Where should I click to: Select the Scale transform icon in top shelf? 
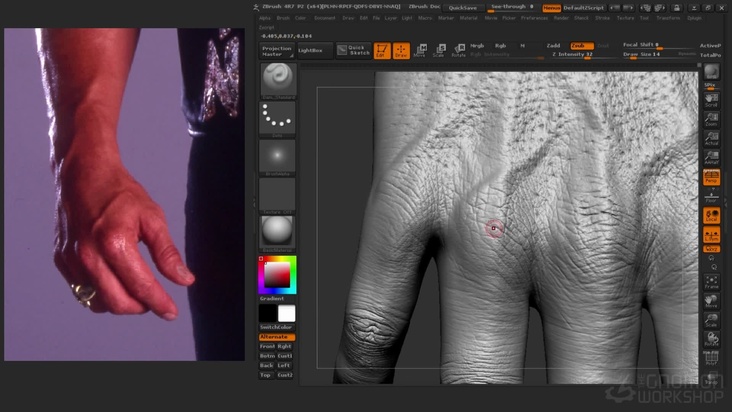point(439,51)
